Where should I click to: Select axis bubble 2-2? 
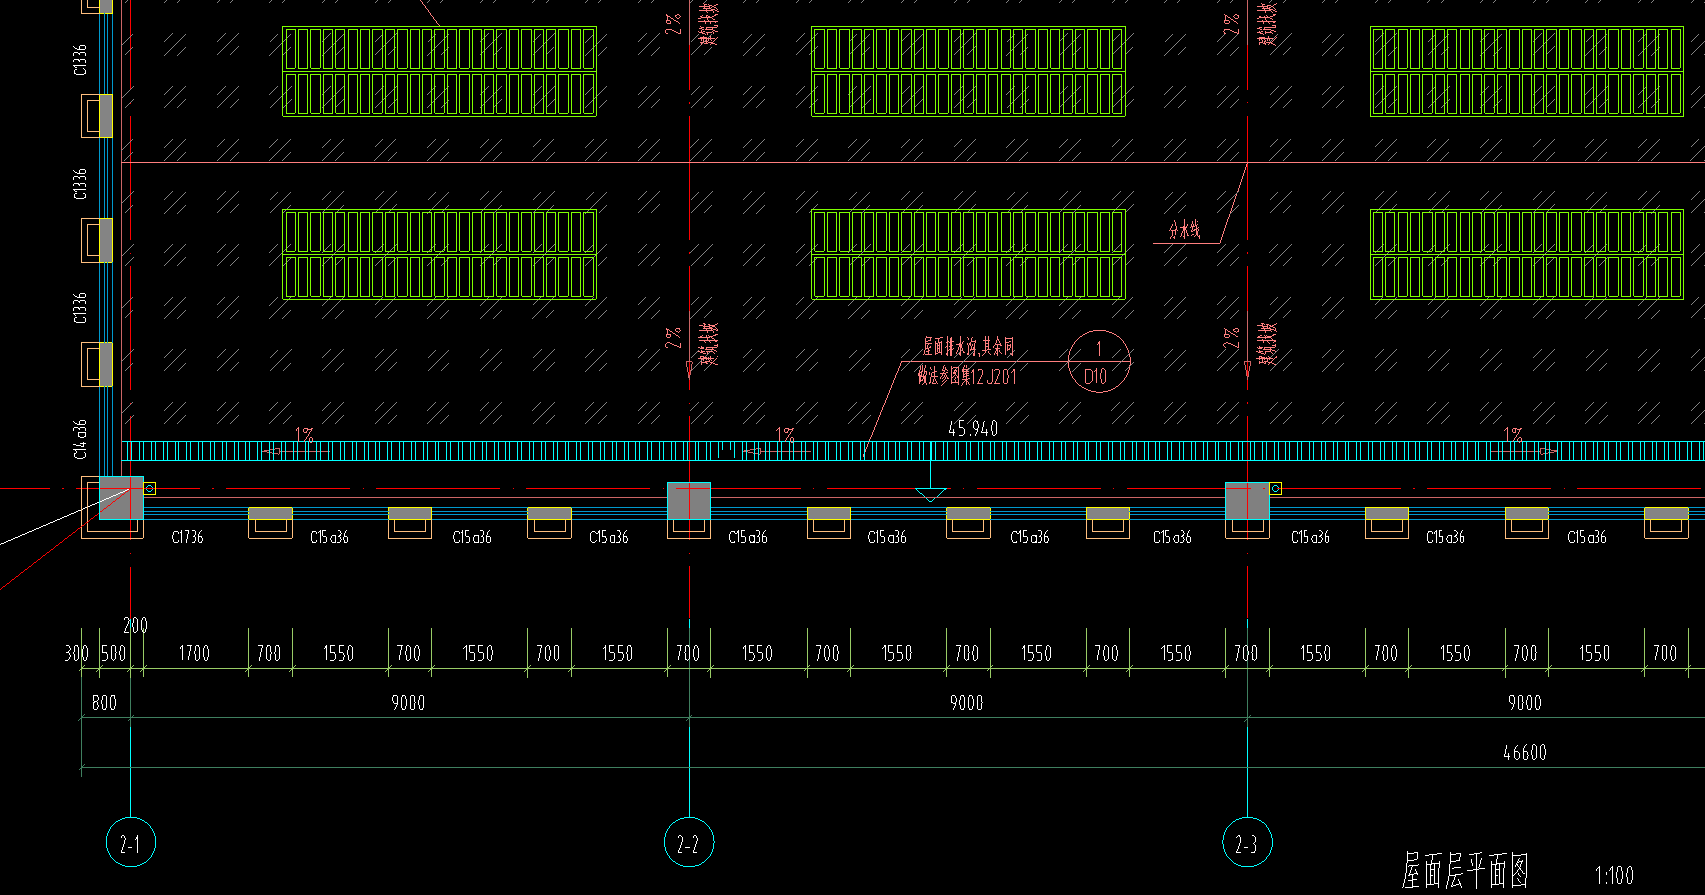point(689,843)
